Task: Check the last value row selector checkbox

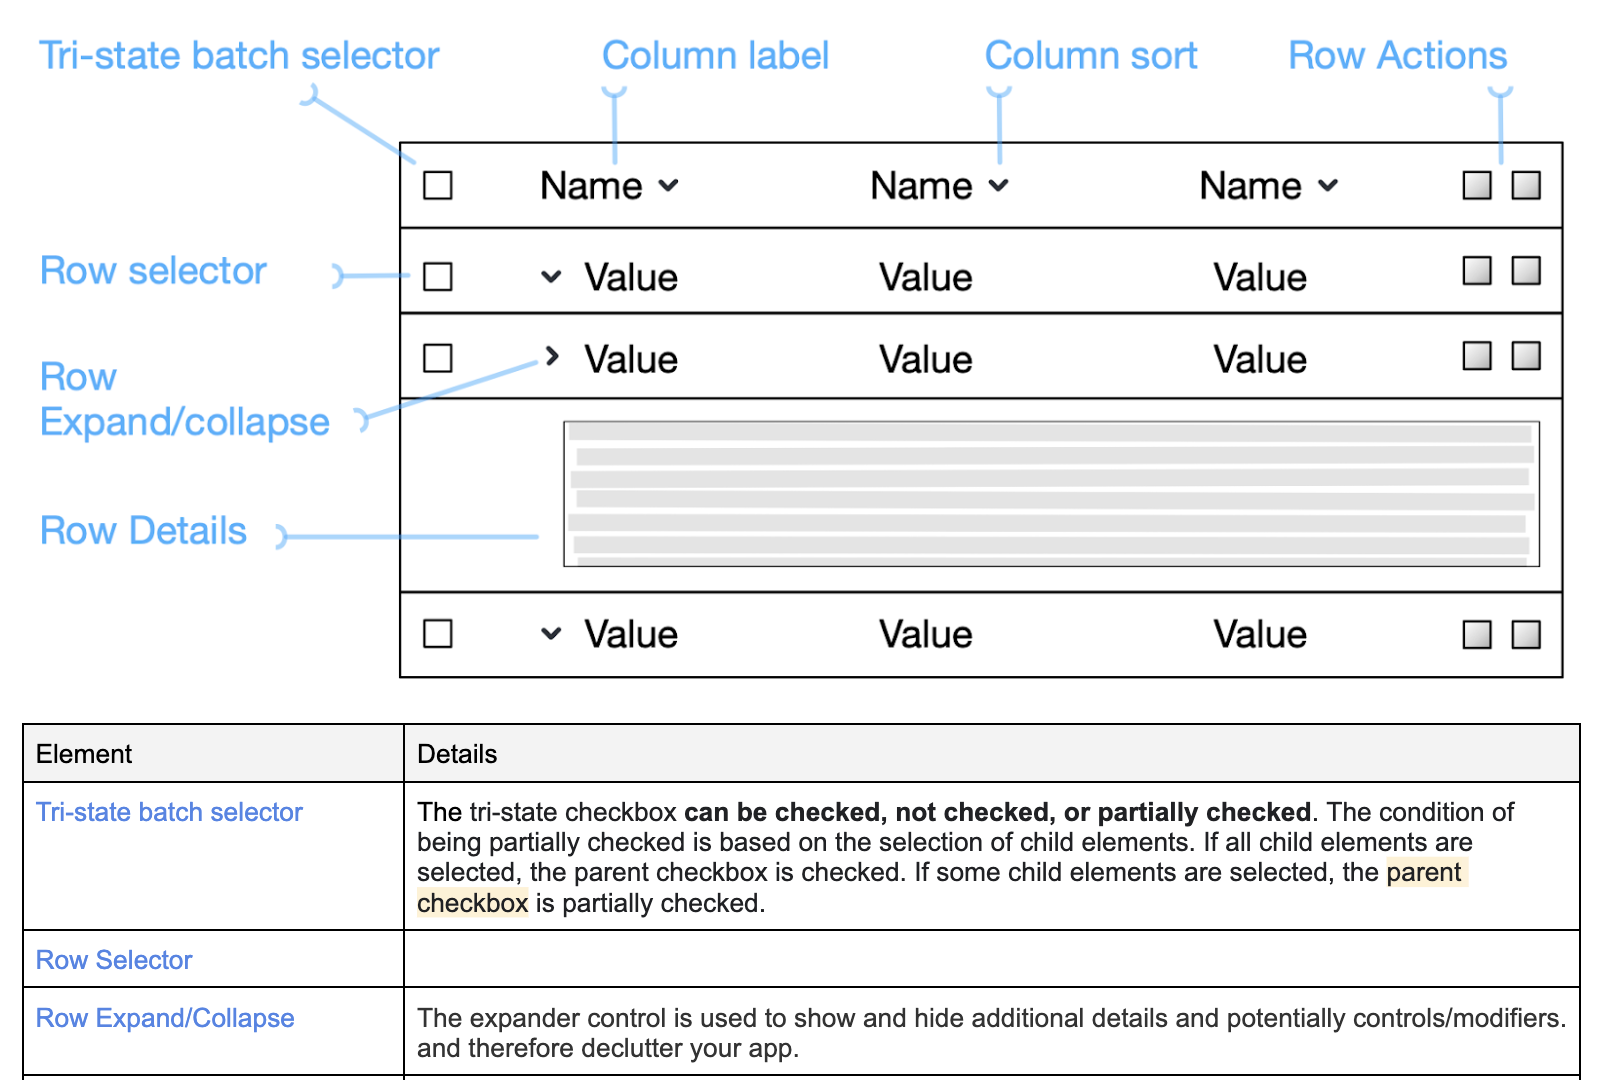Action: coord(438,634)
